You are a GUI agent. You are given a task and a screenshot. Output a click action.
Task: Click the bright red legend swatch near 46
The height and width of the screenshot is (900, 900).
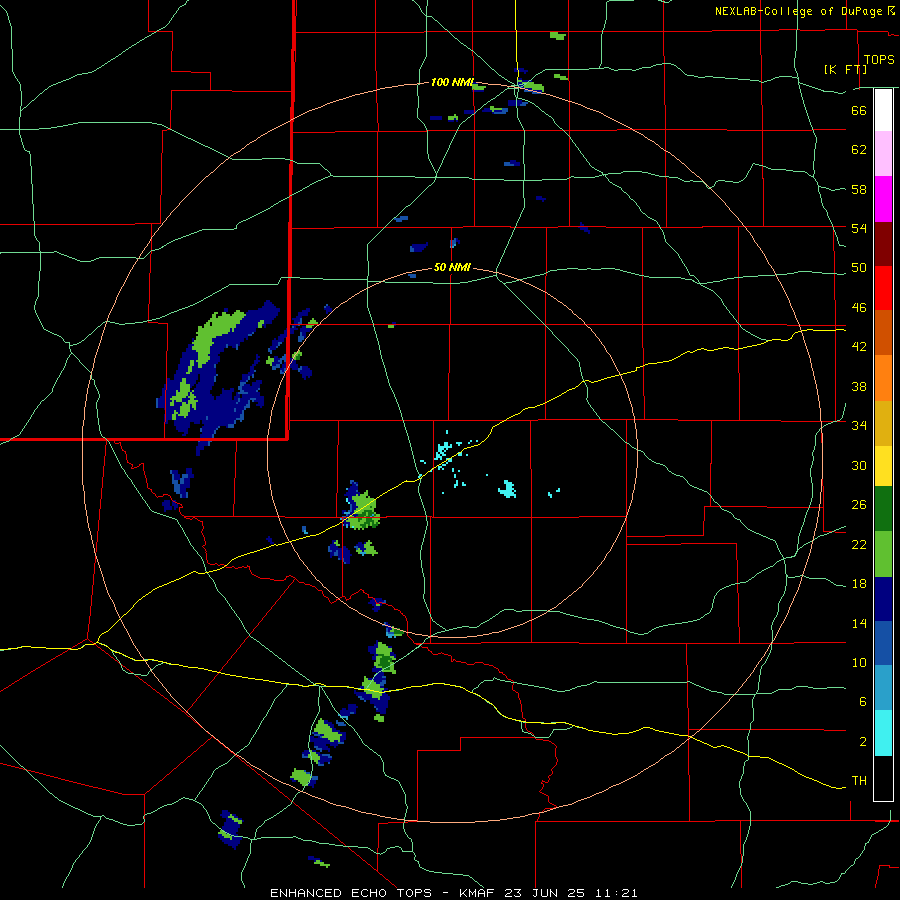pos(883,288)
